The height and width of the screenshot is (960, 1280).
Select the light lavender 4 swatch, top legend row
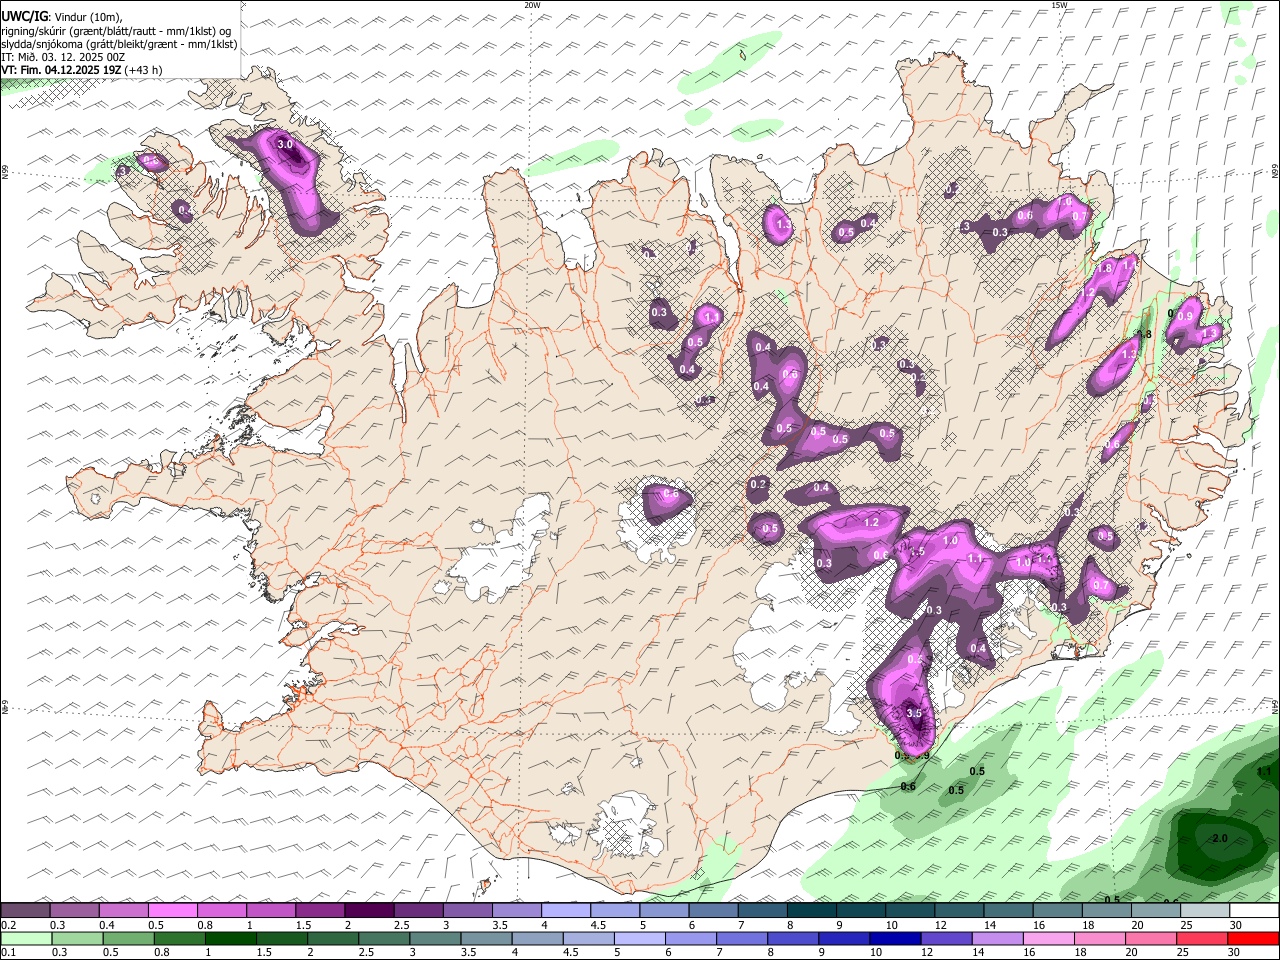click(566, 911)
